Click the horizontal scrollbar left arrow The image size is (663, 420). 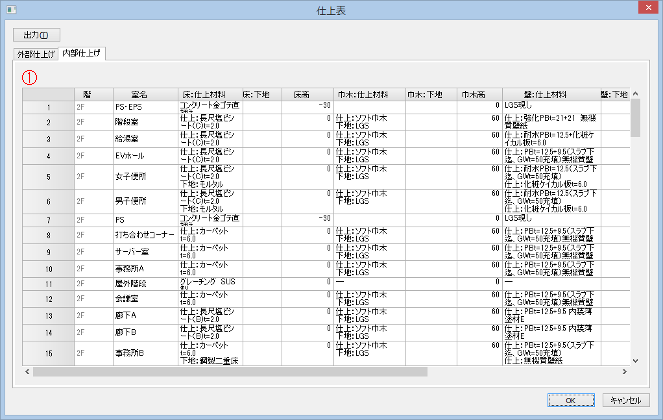point(29,372)
